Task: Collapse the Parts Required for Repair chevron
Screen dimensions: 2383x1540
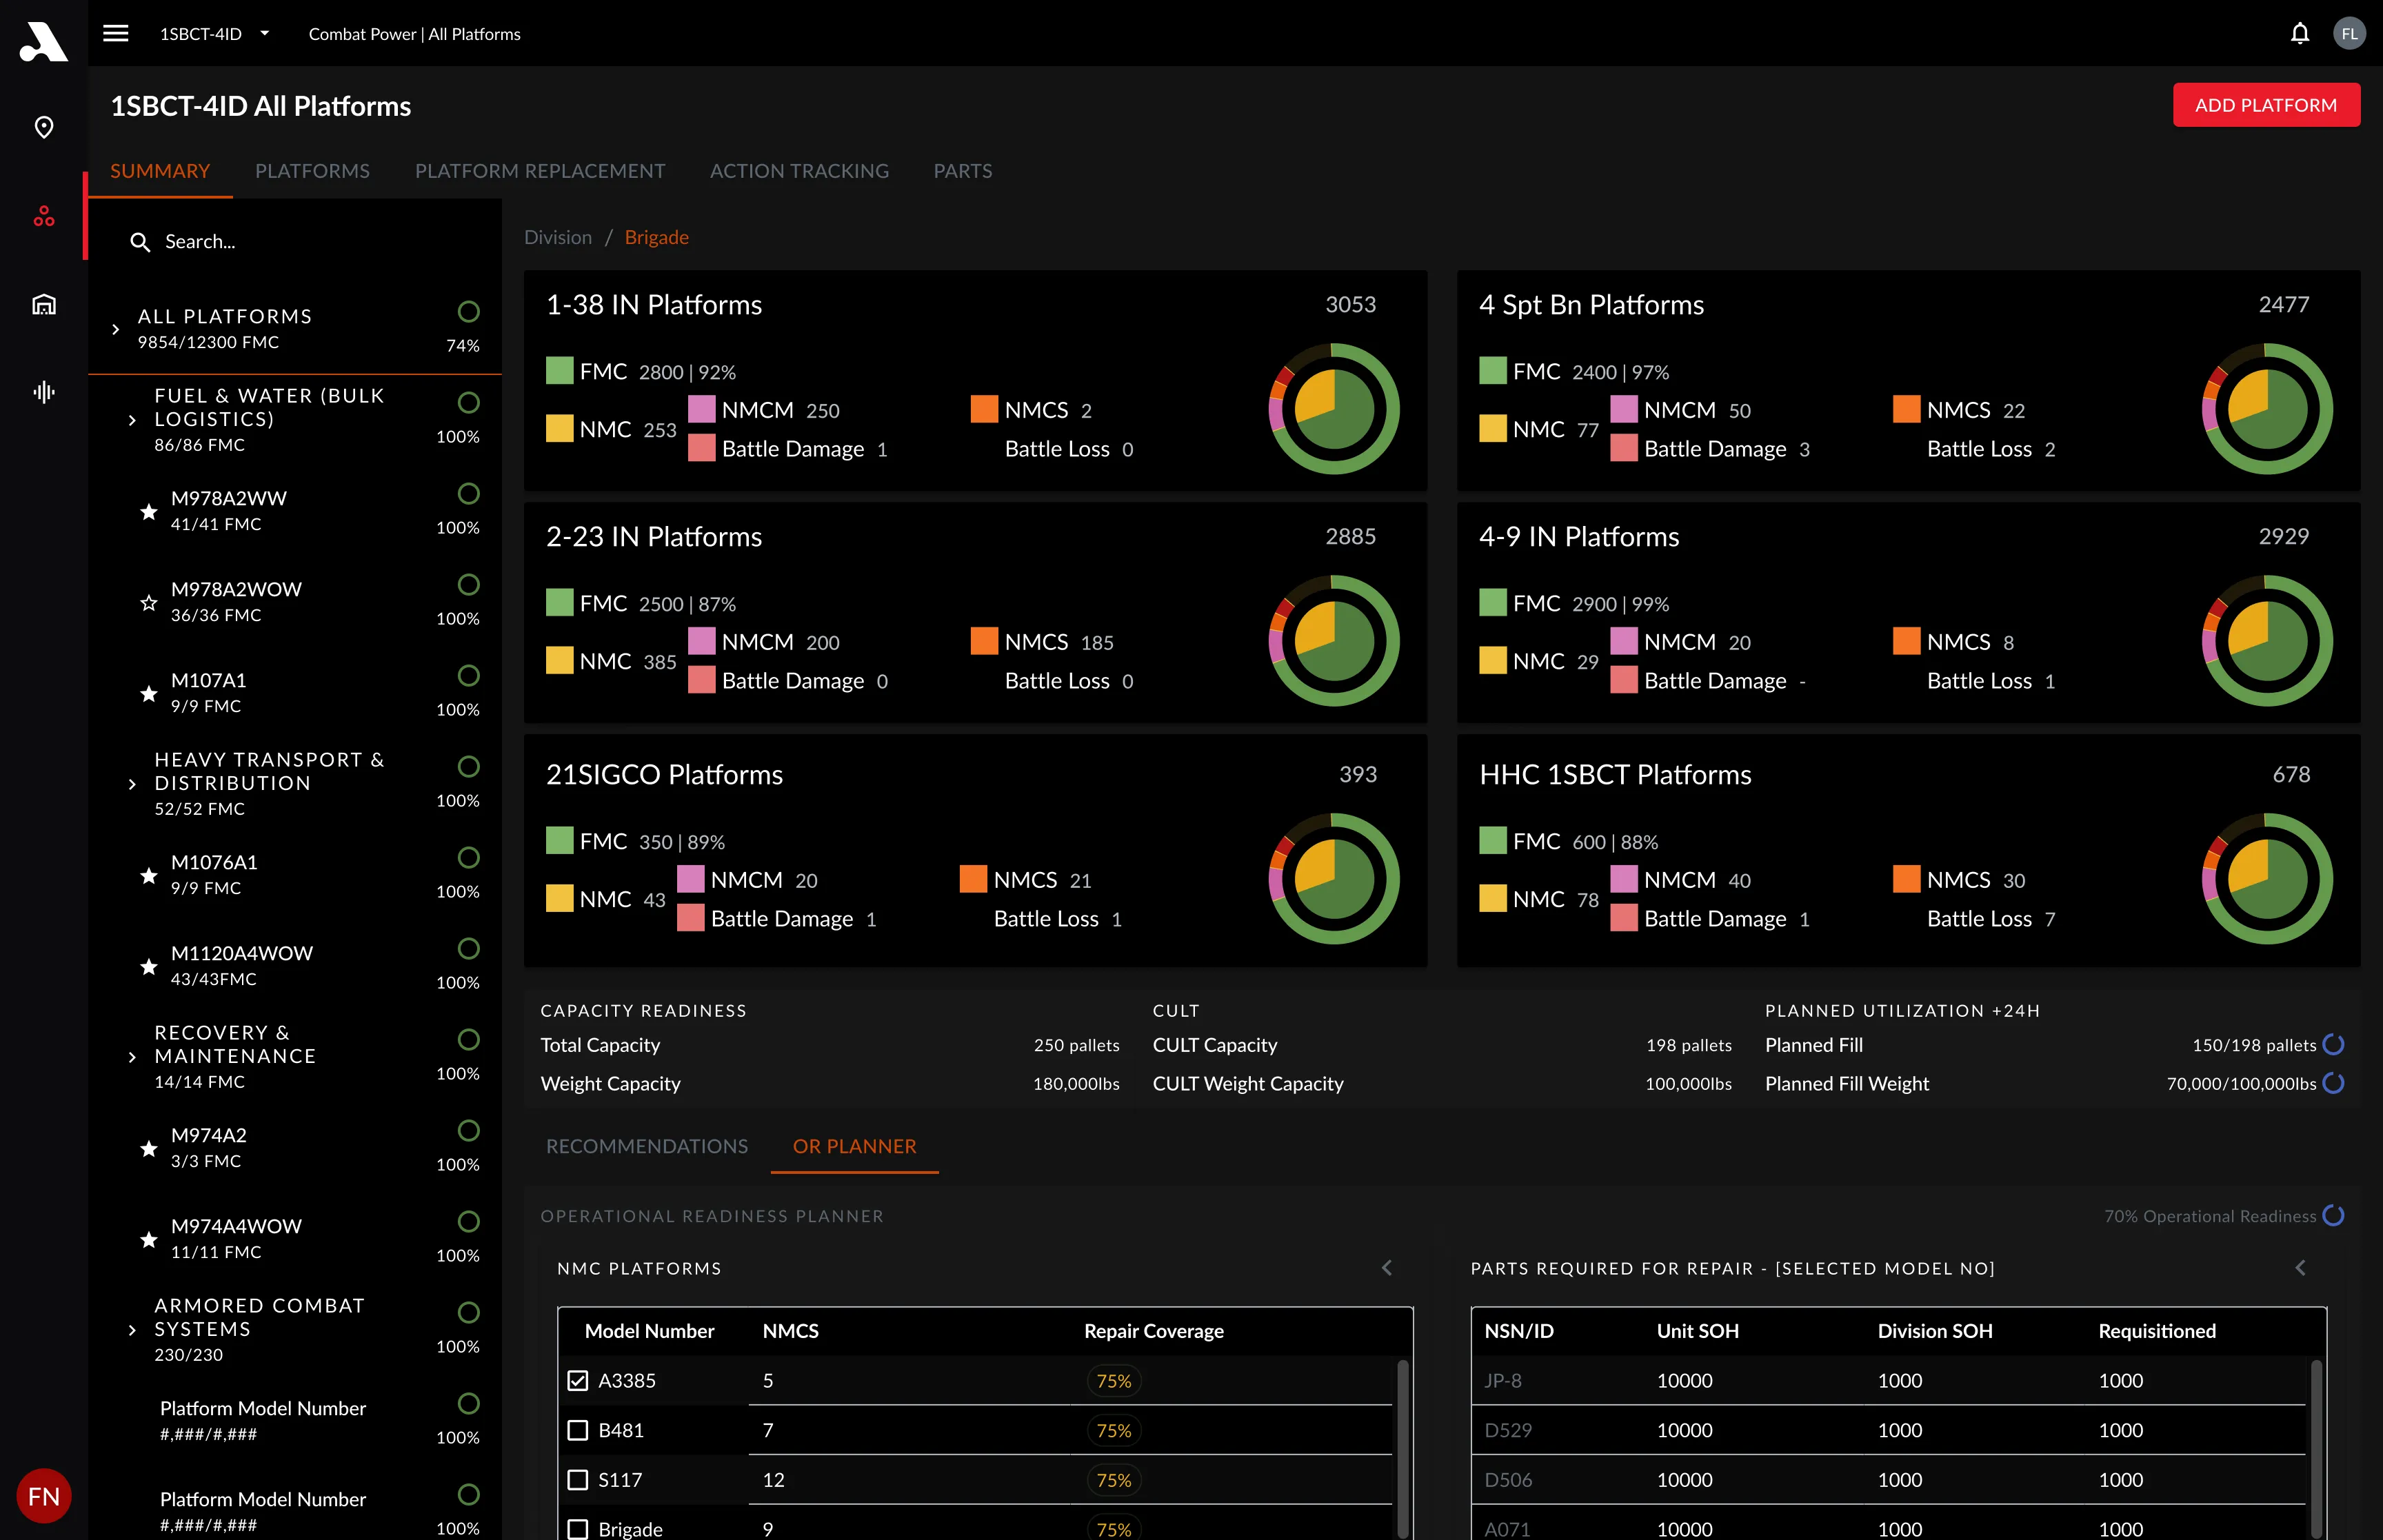Action: 2301,1268
